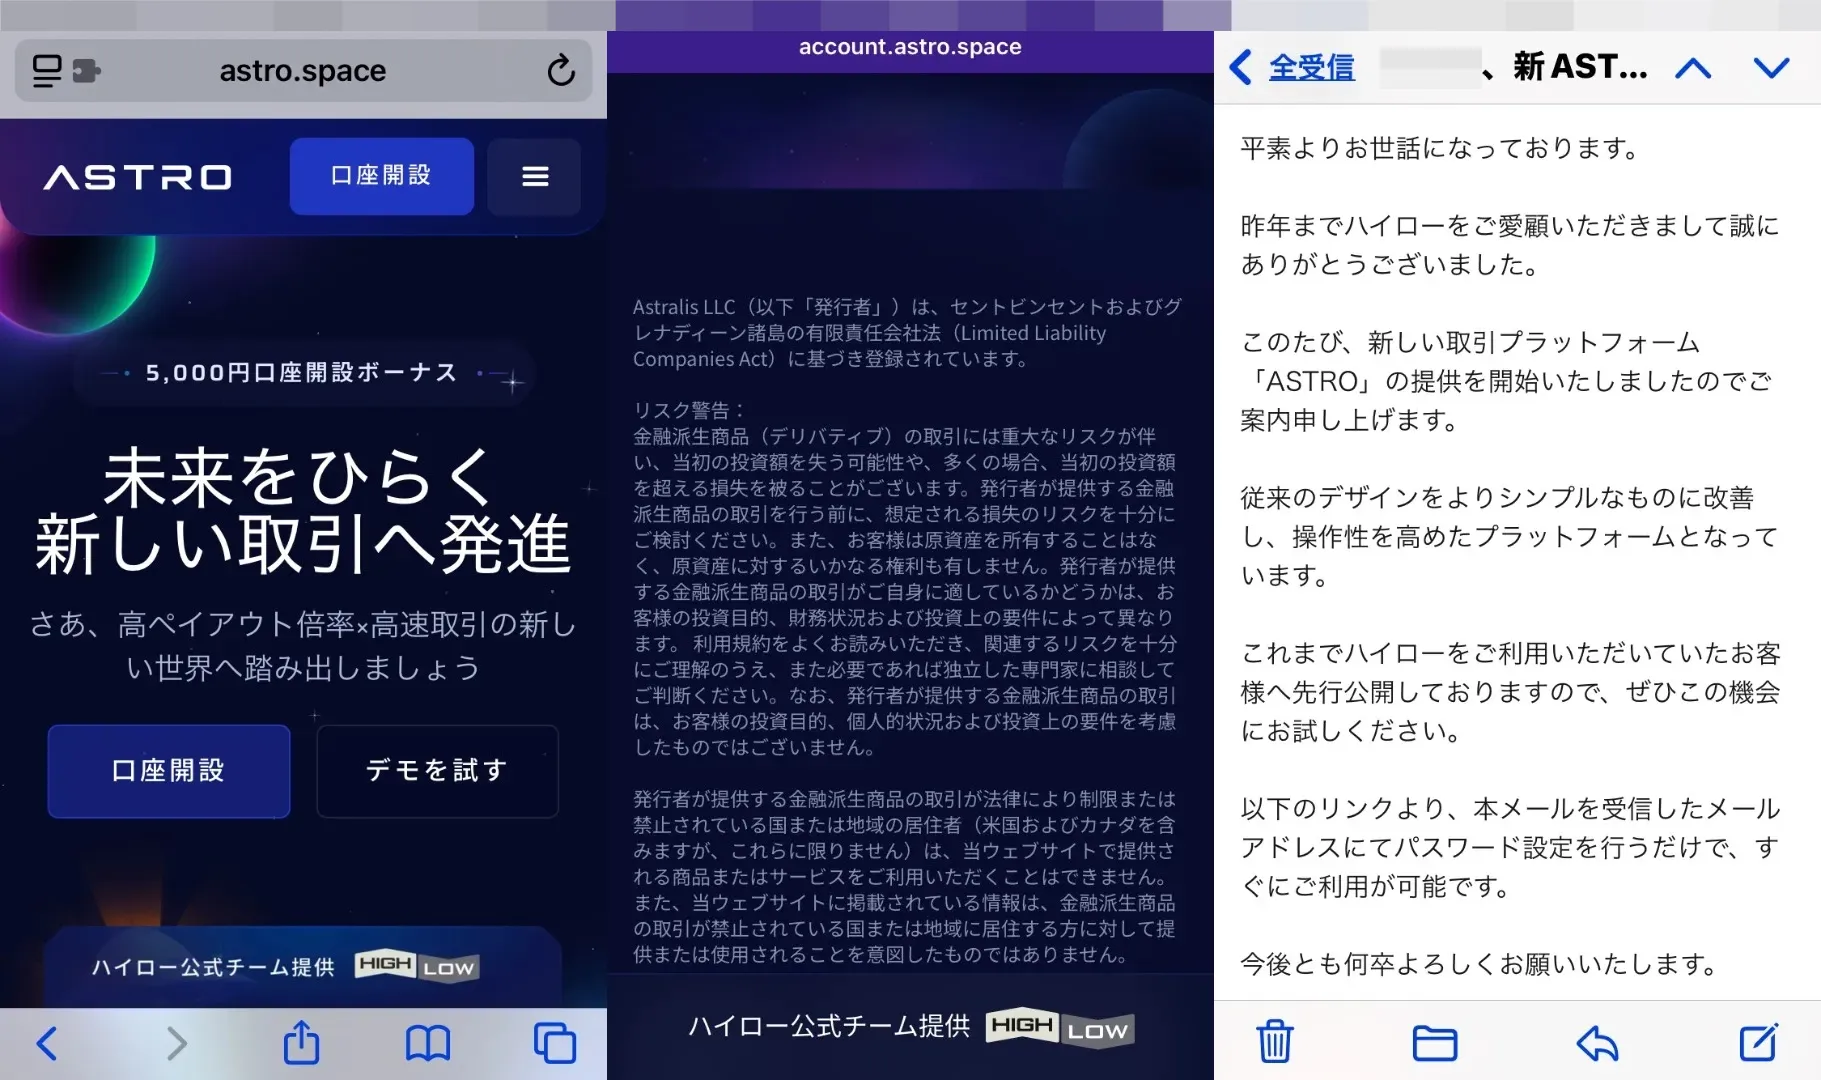
Task: Go to previous message with up chevron
Action: tap(1693, 68)
